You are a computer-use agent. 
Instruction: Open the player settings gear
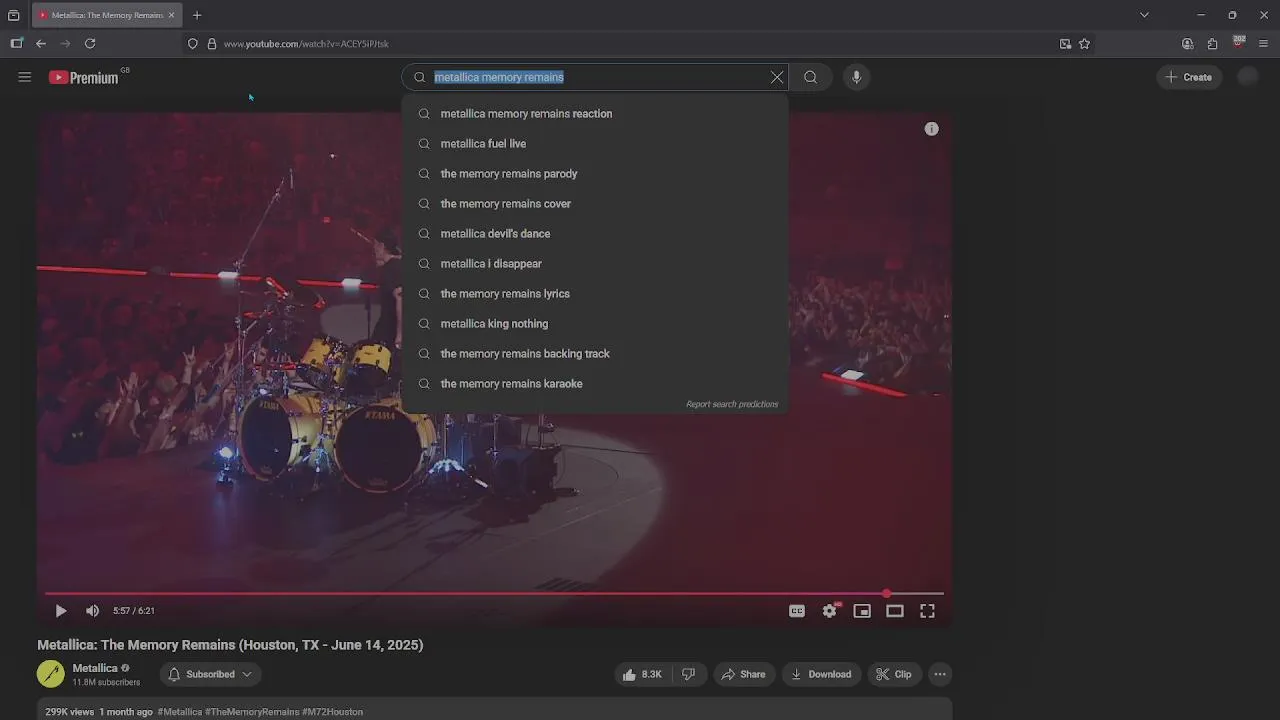coord(830,611)
